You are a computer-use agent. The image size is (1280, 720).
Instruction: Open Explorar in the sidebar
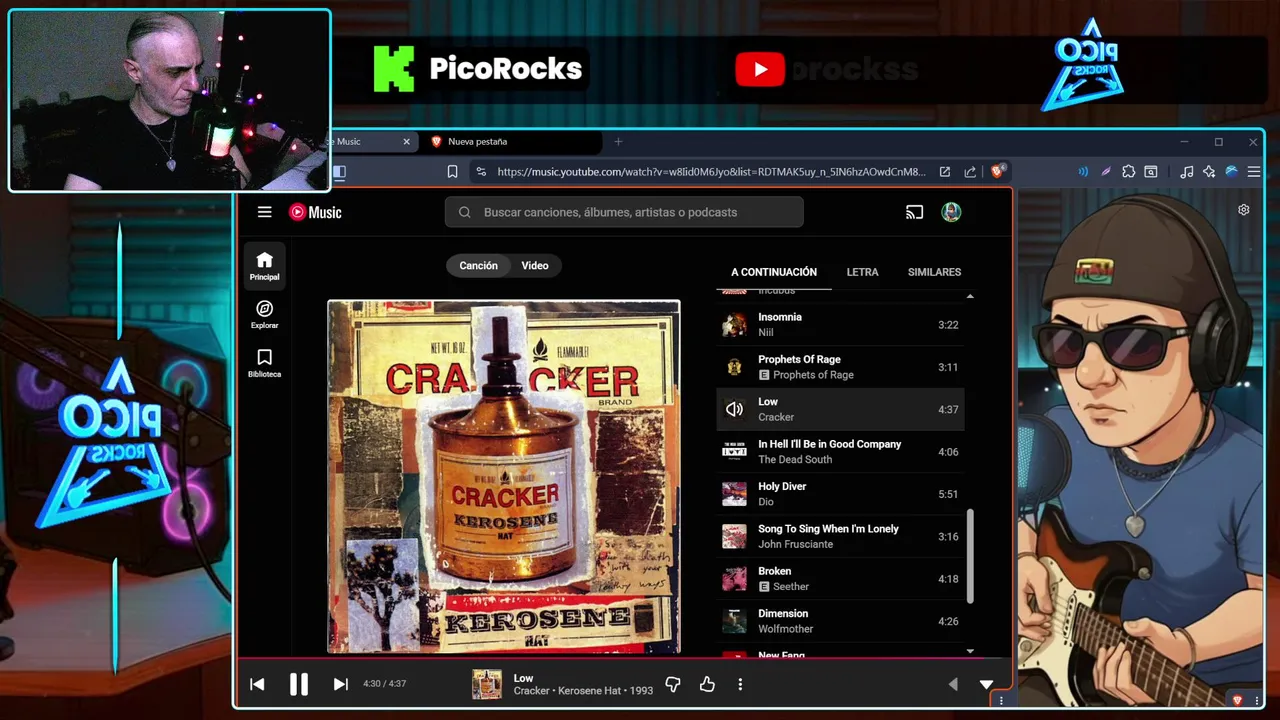click(265, 315)
